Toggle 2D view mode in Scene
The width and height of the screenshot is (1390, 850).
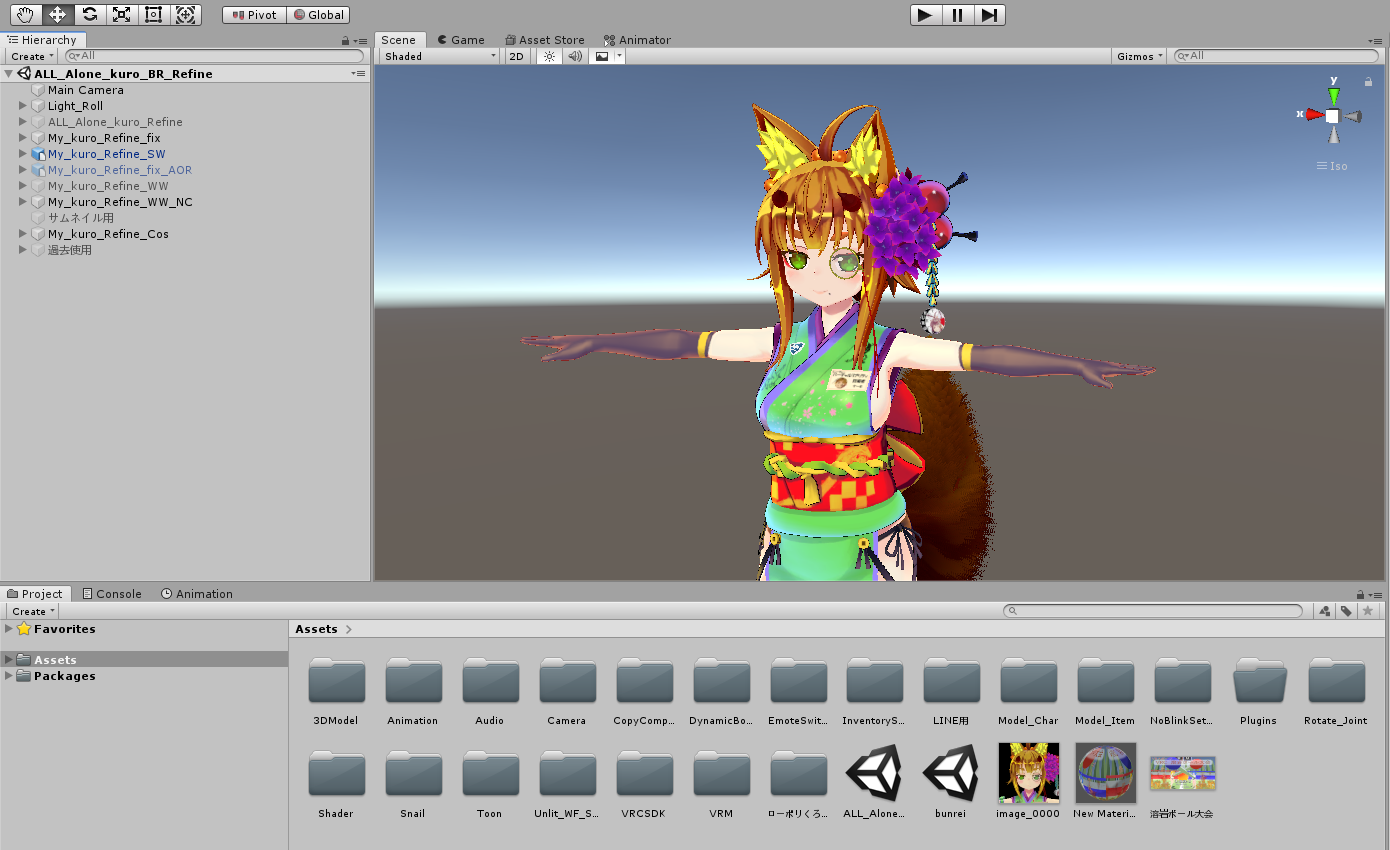[516, 57]
